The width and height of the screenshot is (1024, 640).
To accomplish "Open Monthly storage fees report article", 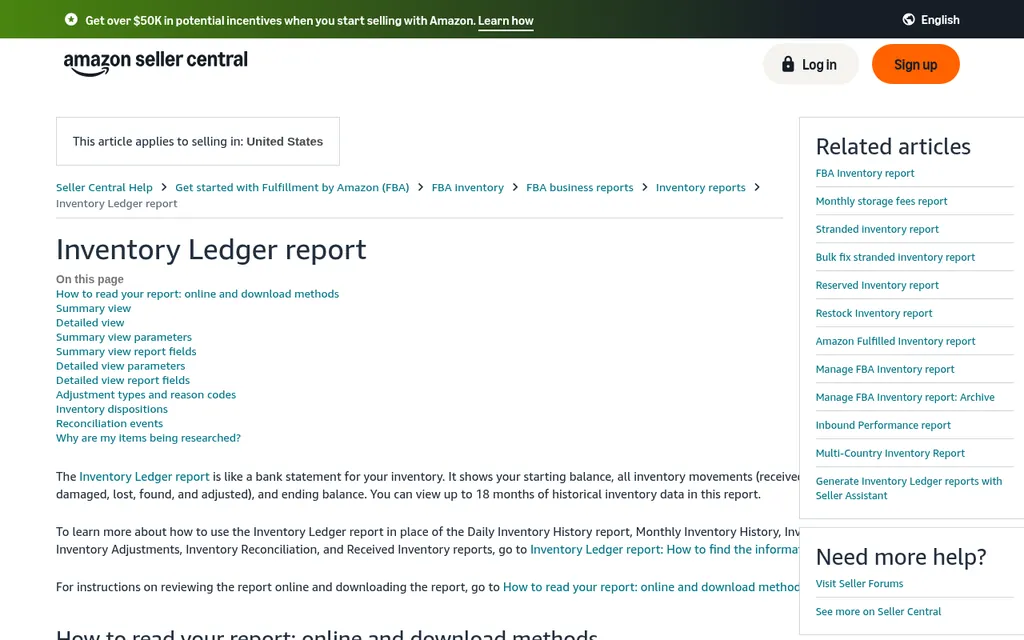I will tap(881, 201).
